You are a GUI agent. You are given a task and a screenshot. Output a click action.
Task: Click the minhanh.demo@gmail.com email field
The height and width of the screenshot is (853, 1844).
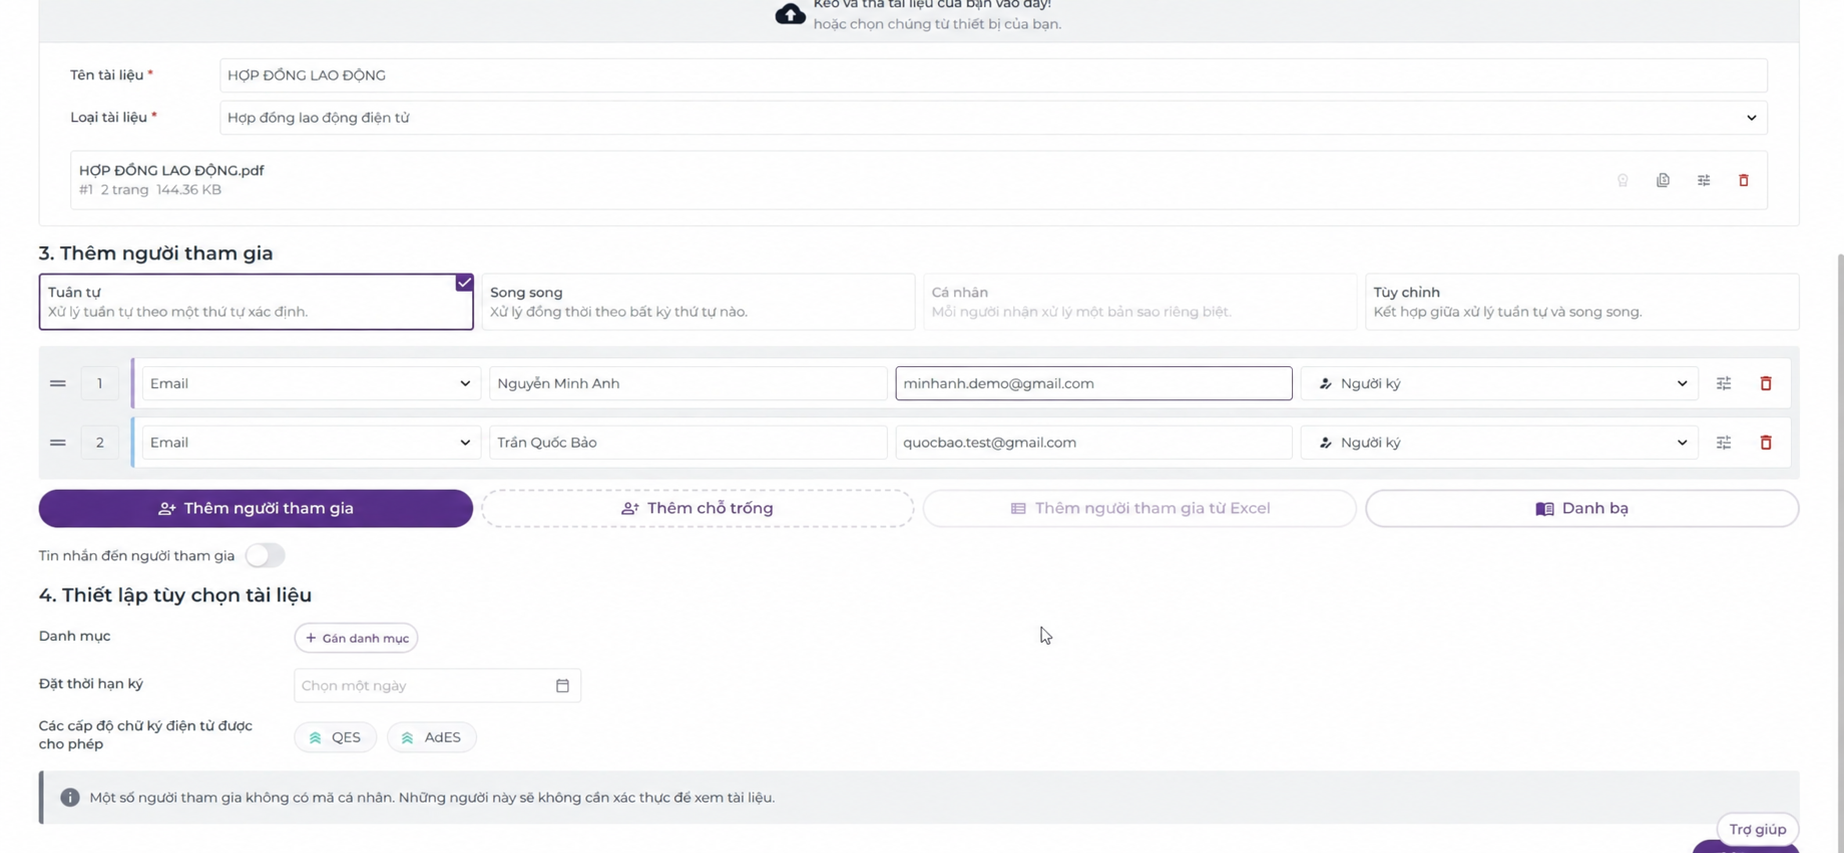click(x=1094, y=383)
